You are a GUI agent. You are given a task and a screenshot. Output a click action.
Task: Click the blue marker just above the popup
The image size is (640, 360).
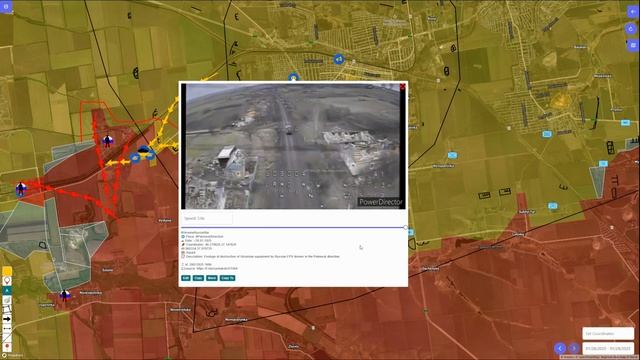click(x=293, y=77)
